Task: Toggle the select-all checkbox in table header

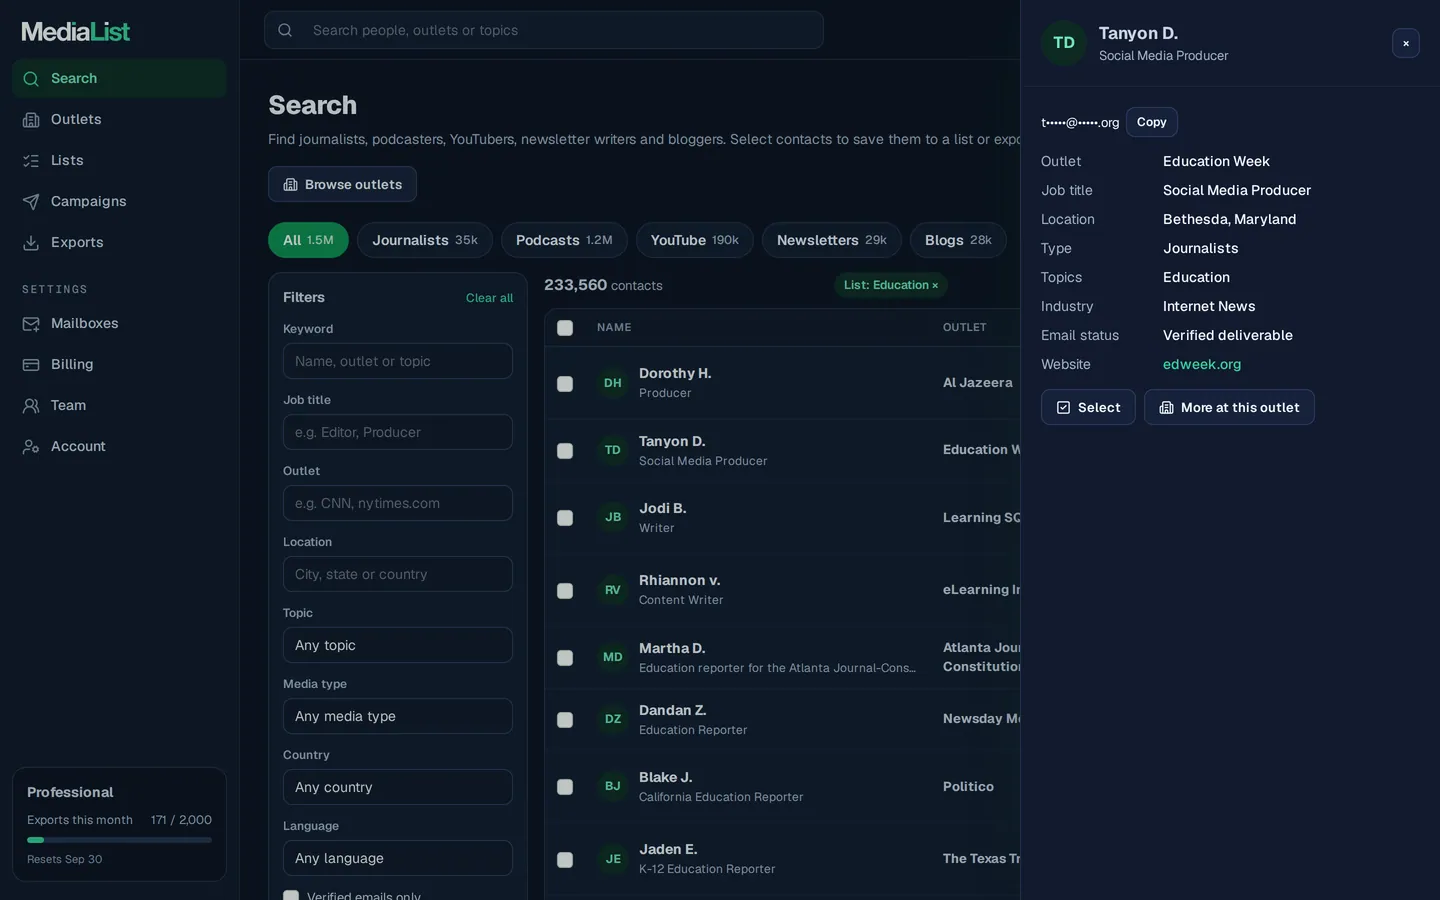Action: (565, 328)
